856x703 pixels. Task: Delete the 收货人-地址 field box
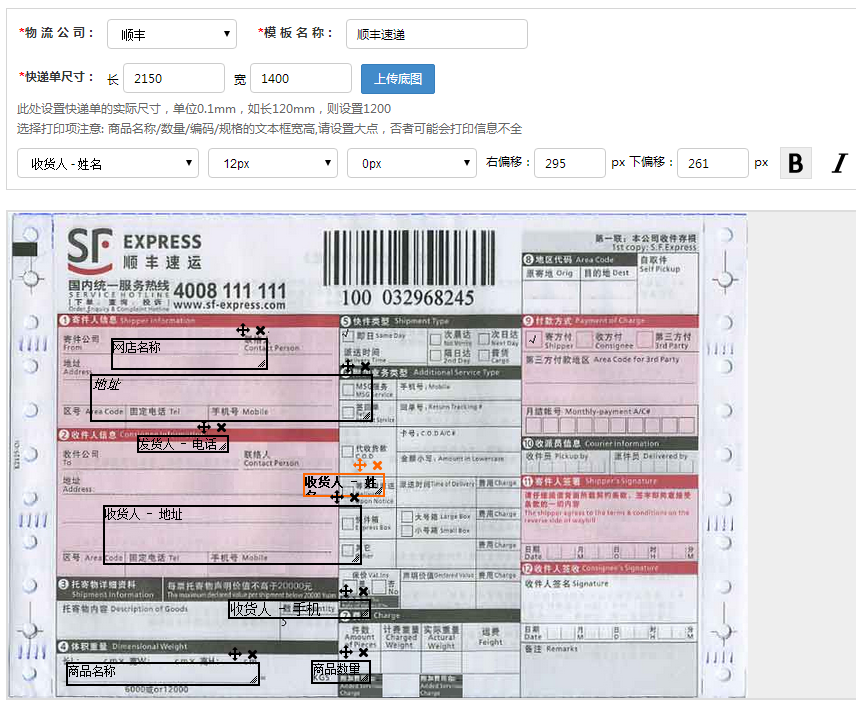point(354,497)
